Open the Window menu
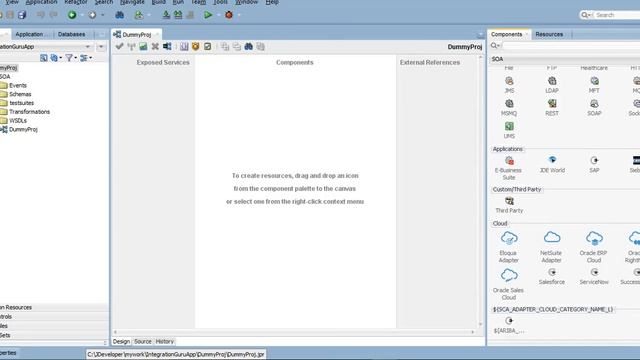 tap(247, 2)
